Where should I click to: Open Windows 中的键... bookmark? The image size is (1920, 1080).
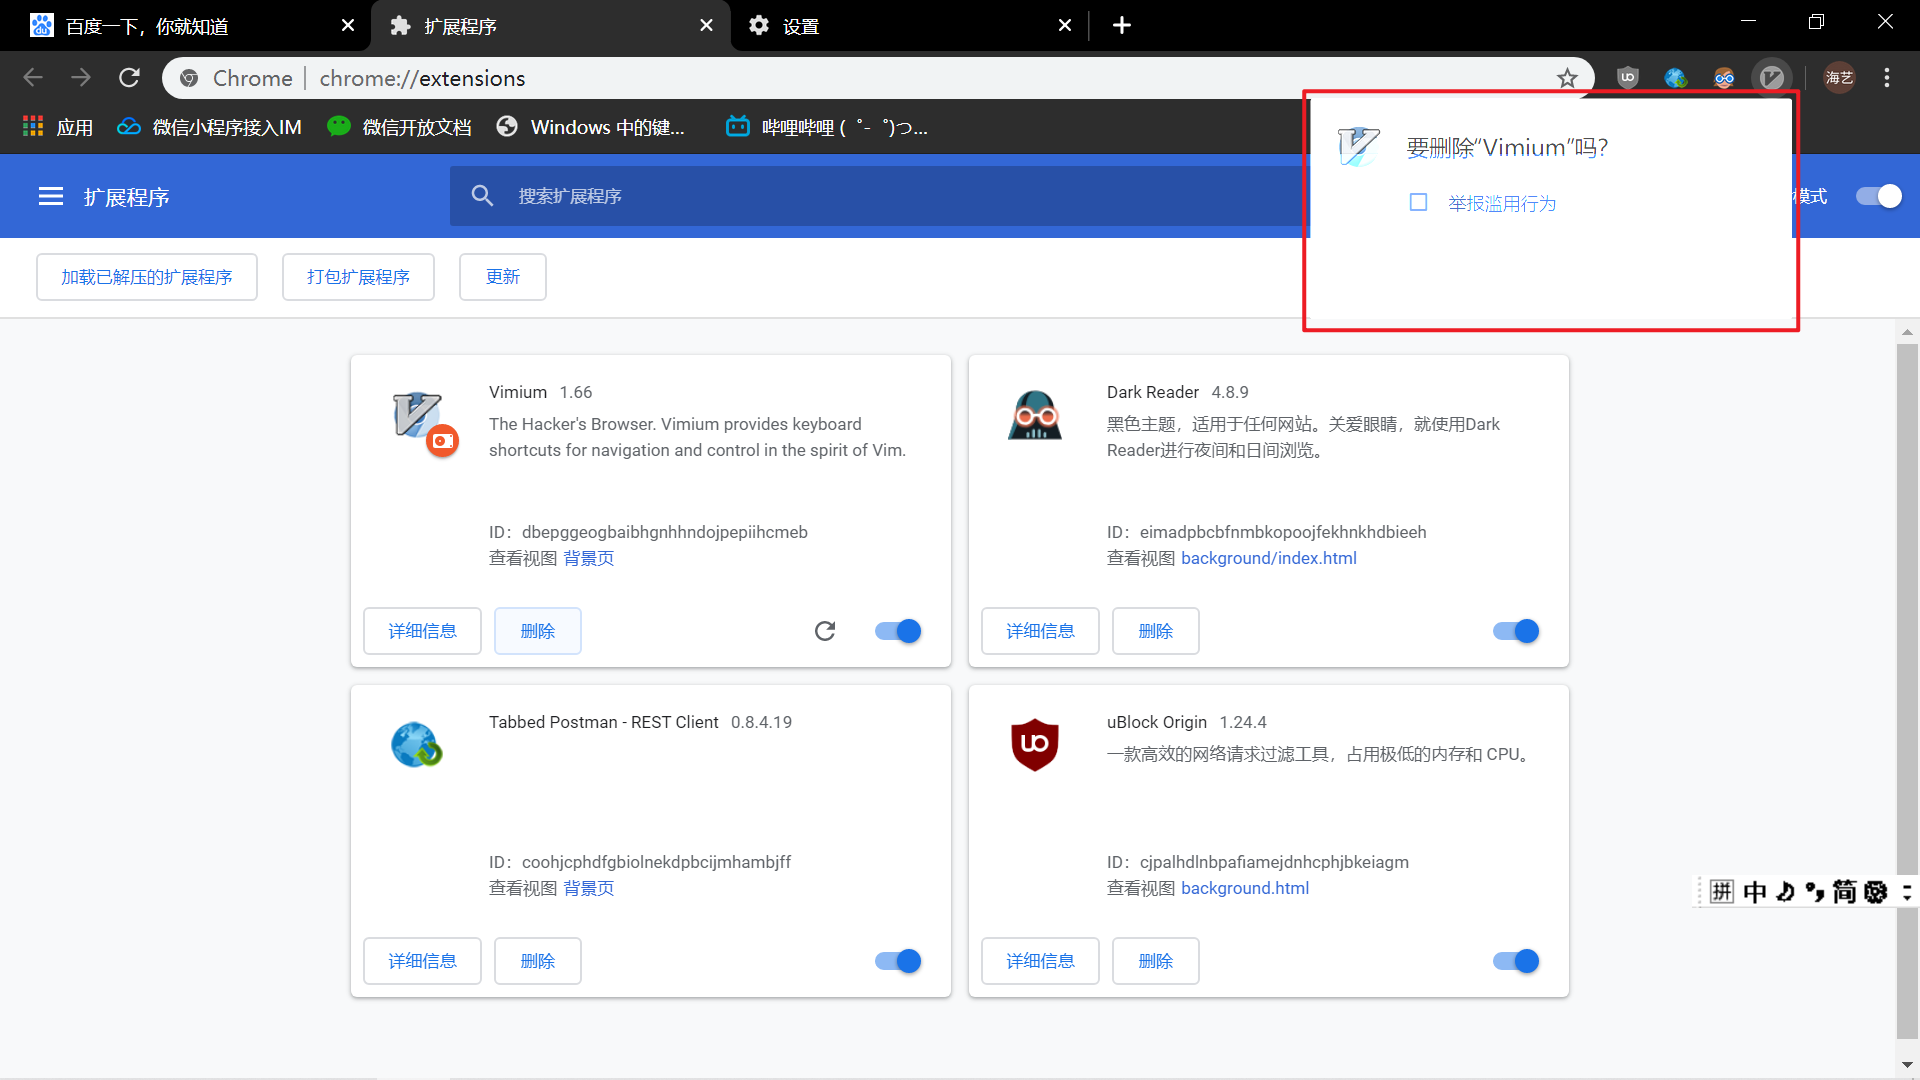click(591, 127)
